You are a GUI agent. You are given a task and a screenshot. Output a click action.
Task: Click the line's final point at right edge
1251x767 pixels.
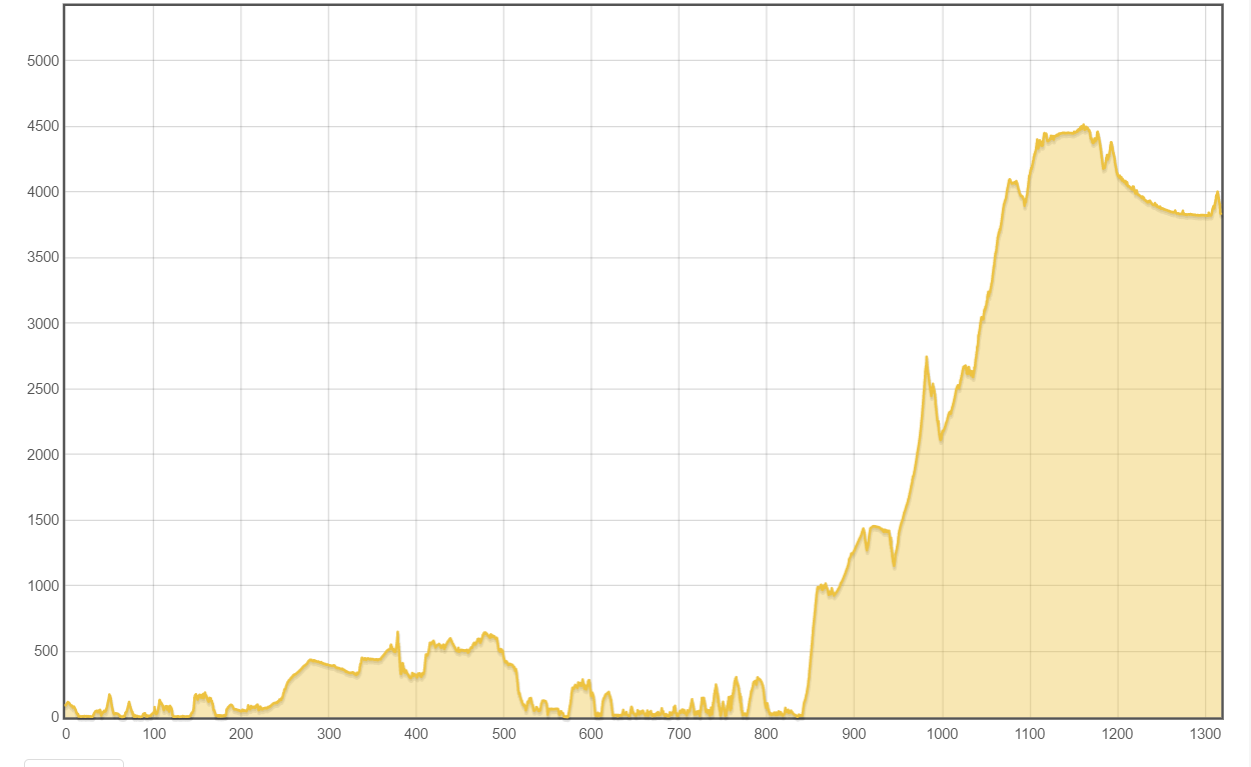(1221, 214)
